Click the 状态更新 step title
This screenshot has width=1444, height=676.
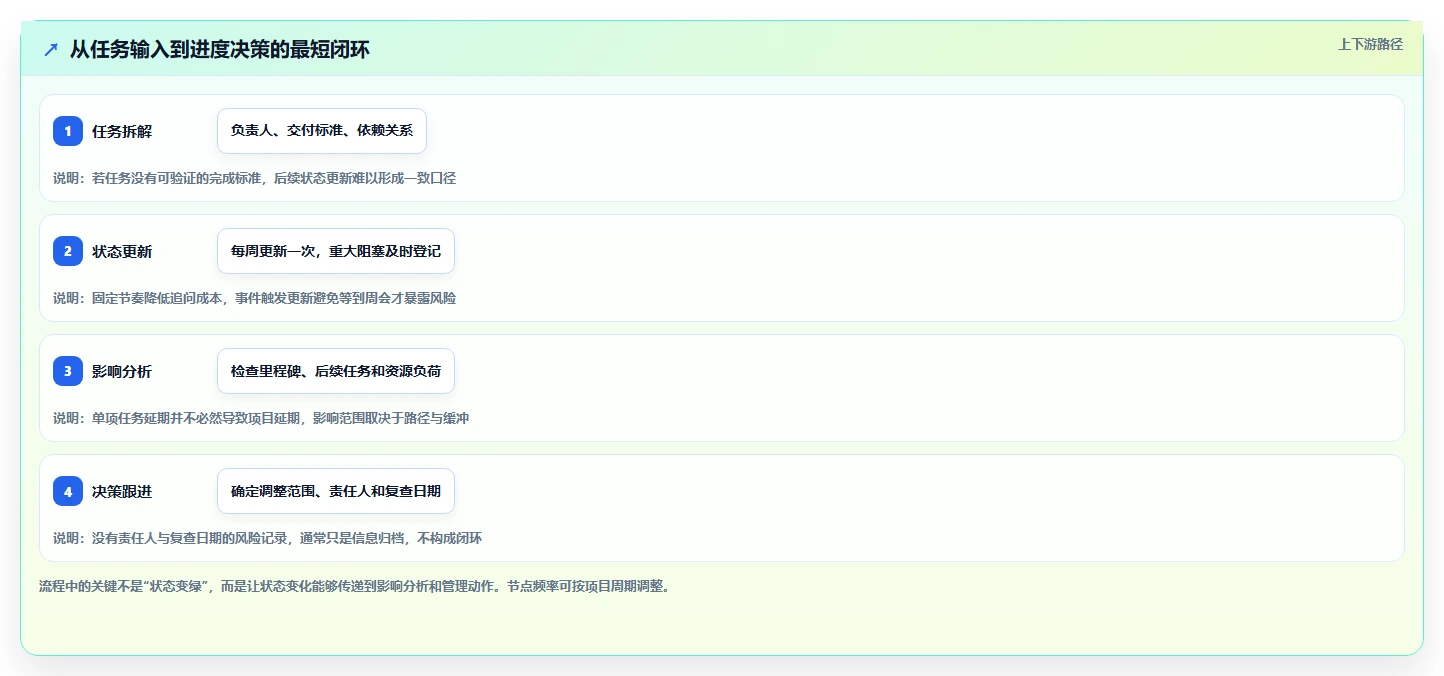[122, 251]
